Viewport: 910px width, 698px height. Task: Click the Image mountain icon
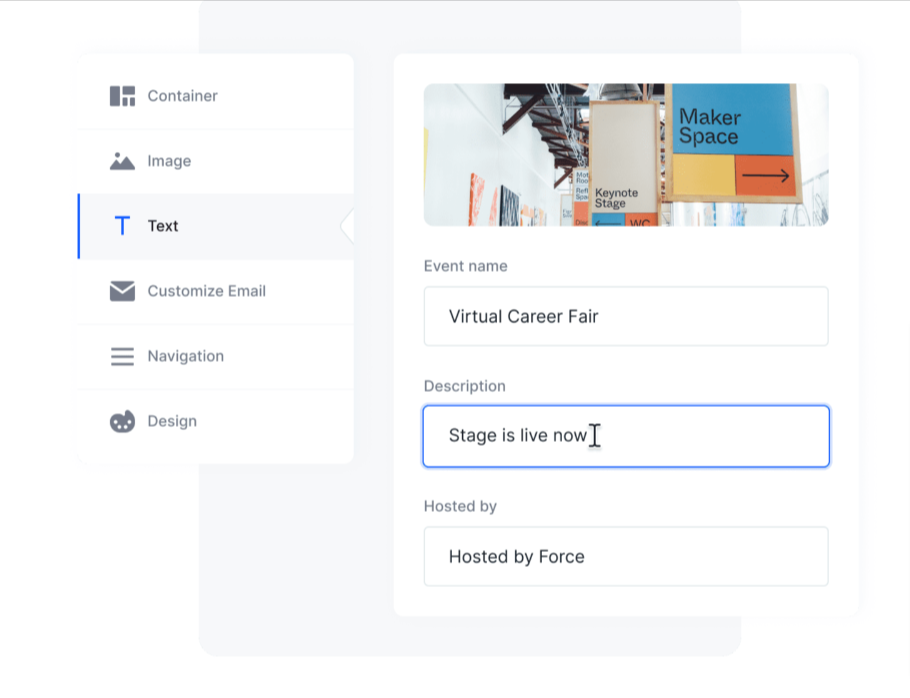(122, 161)
